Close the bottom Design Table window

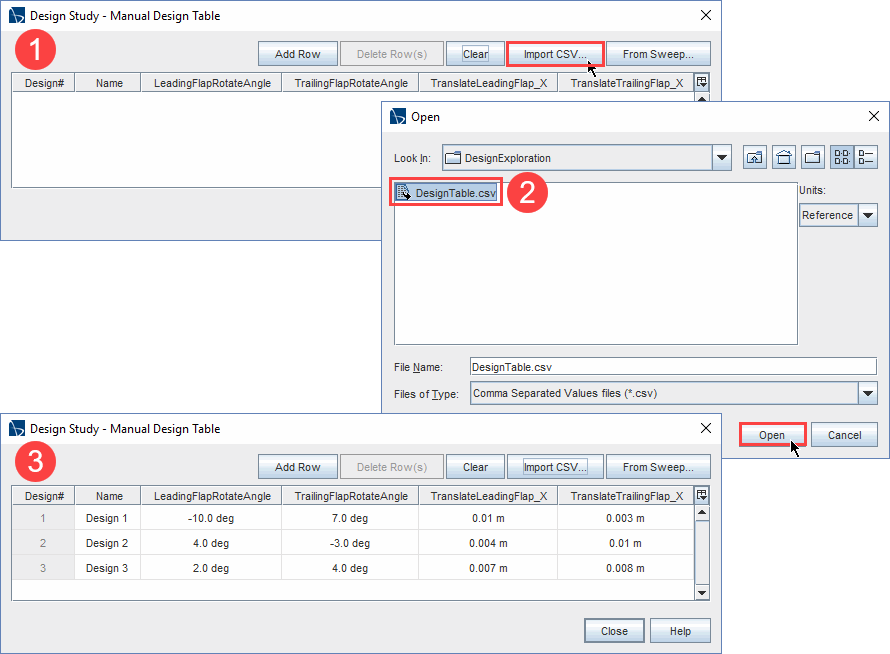coord(706,428)
